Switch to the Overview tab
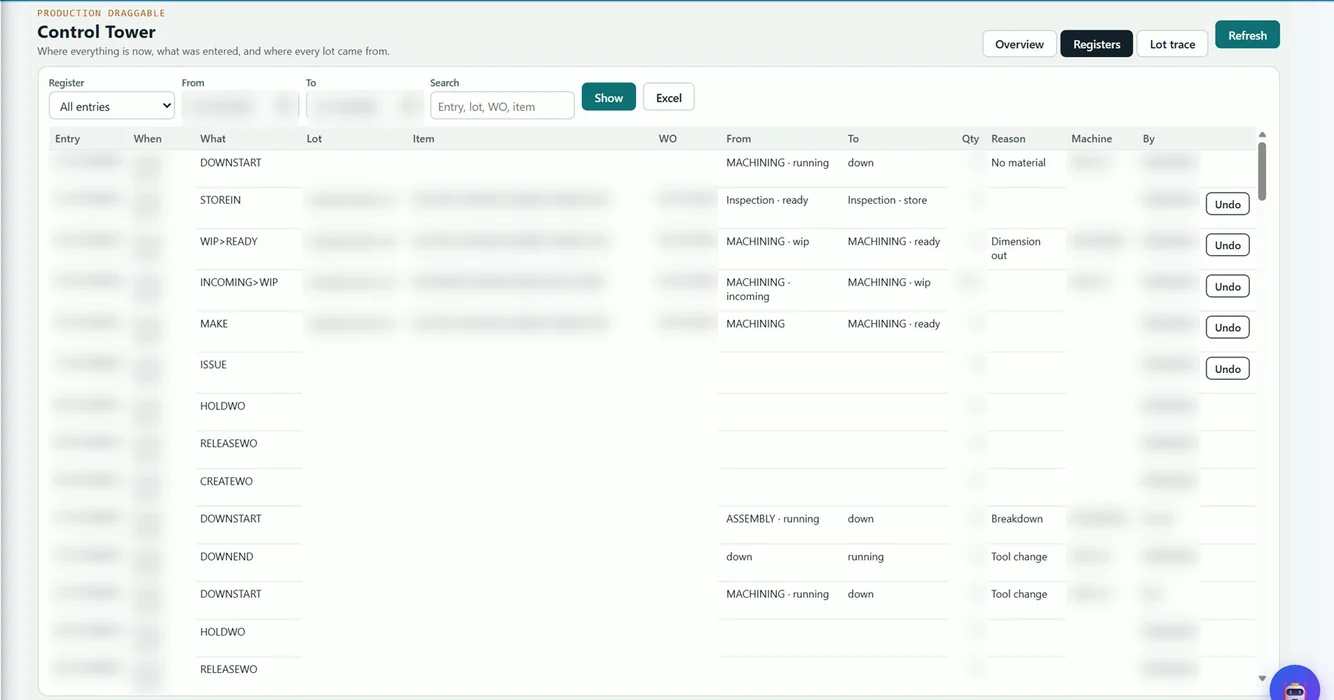Screen dimensions: 1334x700 (1019, 44)
